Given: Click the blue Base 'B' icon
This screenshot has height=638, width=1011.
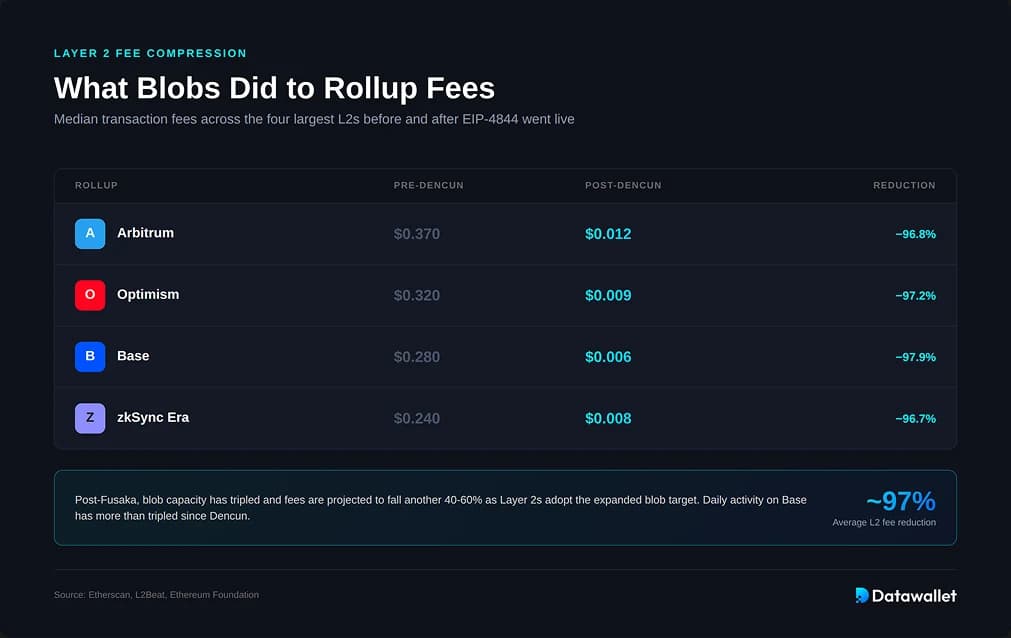Looking at the screenshot, I should [90, 356].
